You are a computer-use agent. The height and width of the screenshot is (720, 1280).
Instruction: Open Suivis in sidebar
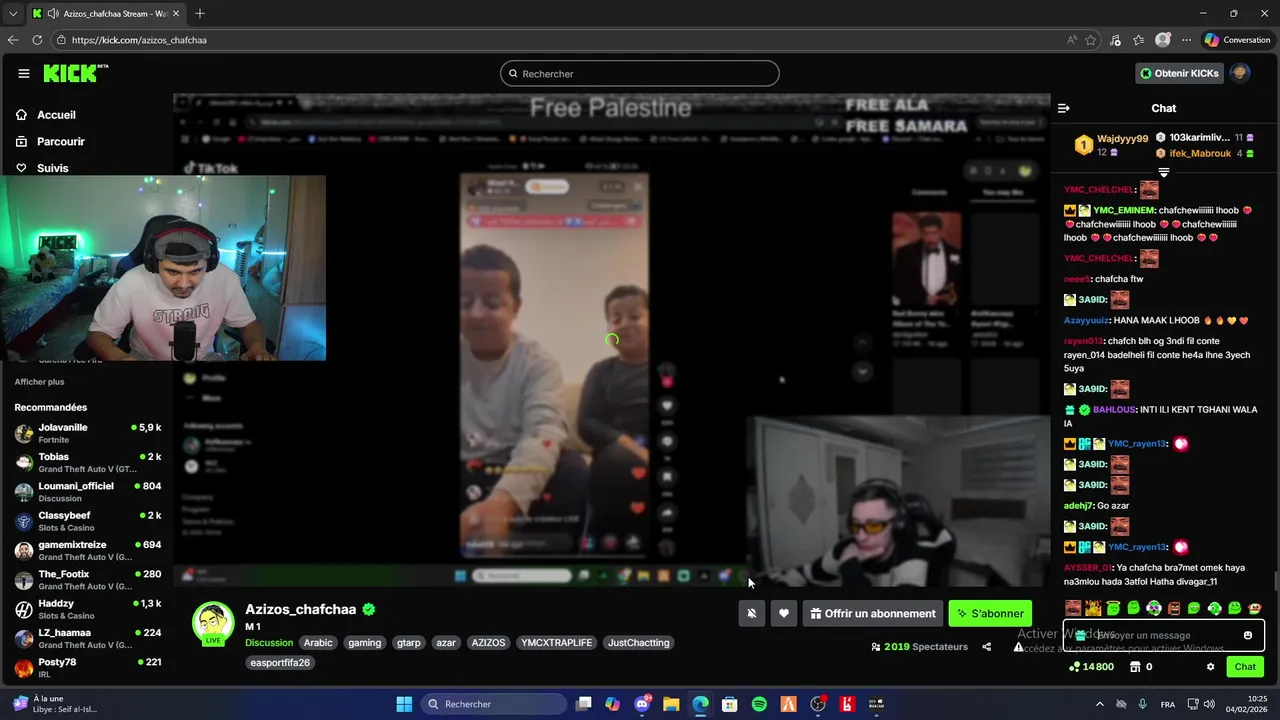[42, 168]
